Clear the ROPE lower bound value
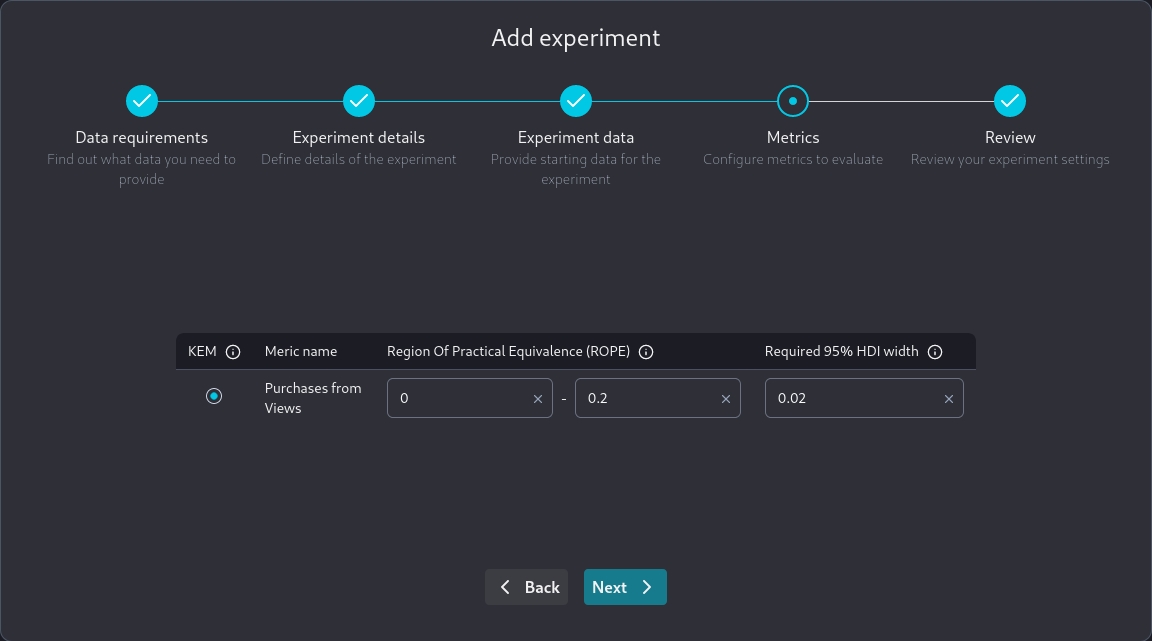1152x641 pixels. tap(537, 399)
